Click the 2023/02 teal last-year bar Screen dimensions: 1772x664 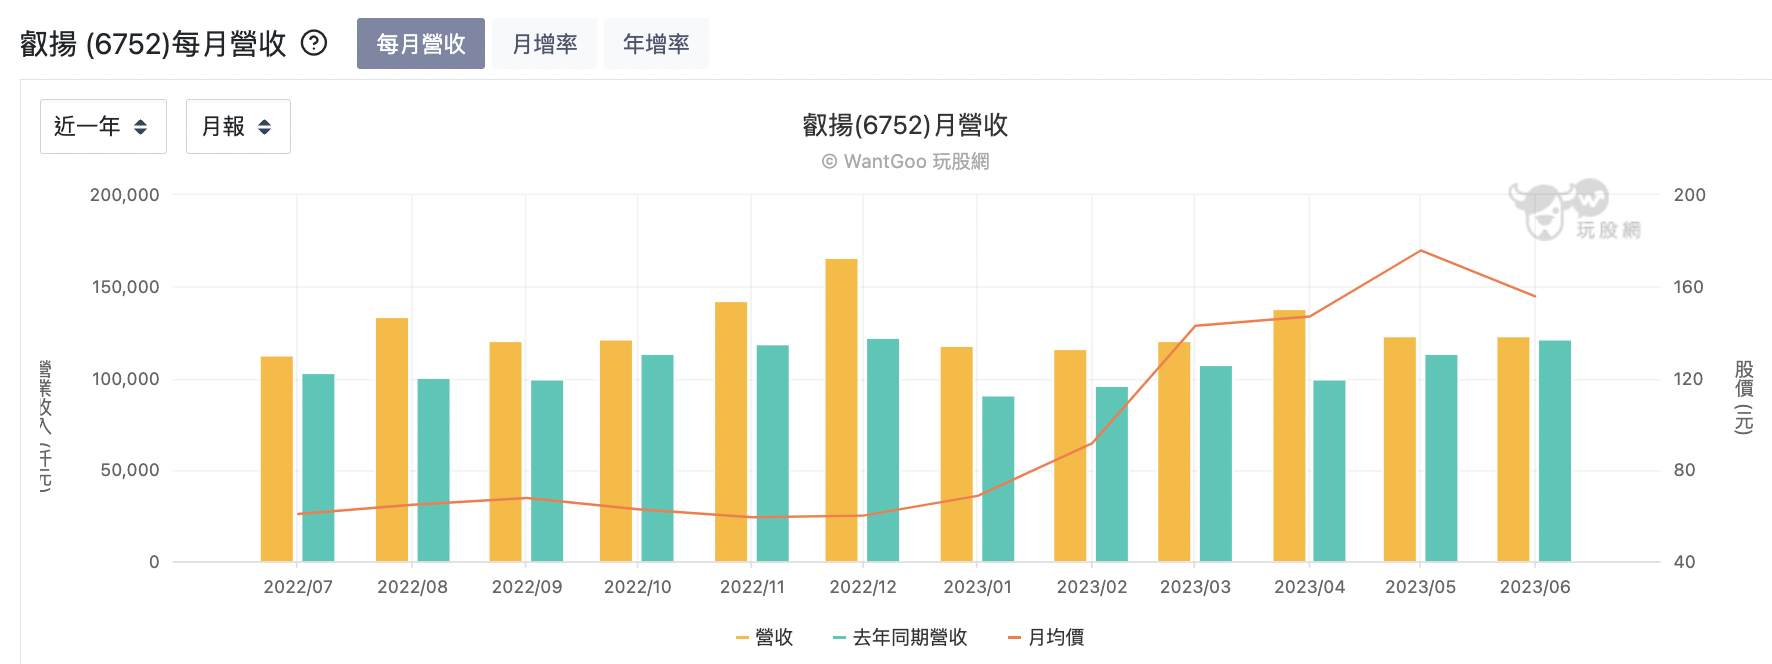pos(1112,474)
